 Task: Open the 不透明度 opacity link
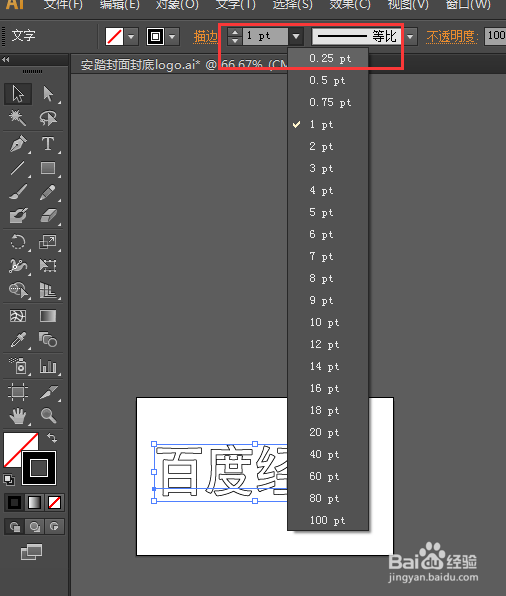pos(452,36)
